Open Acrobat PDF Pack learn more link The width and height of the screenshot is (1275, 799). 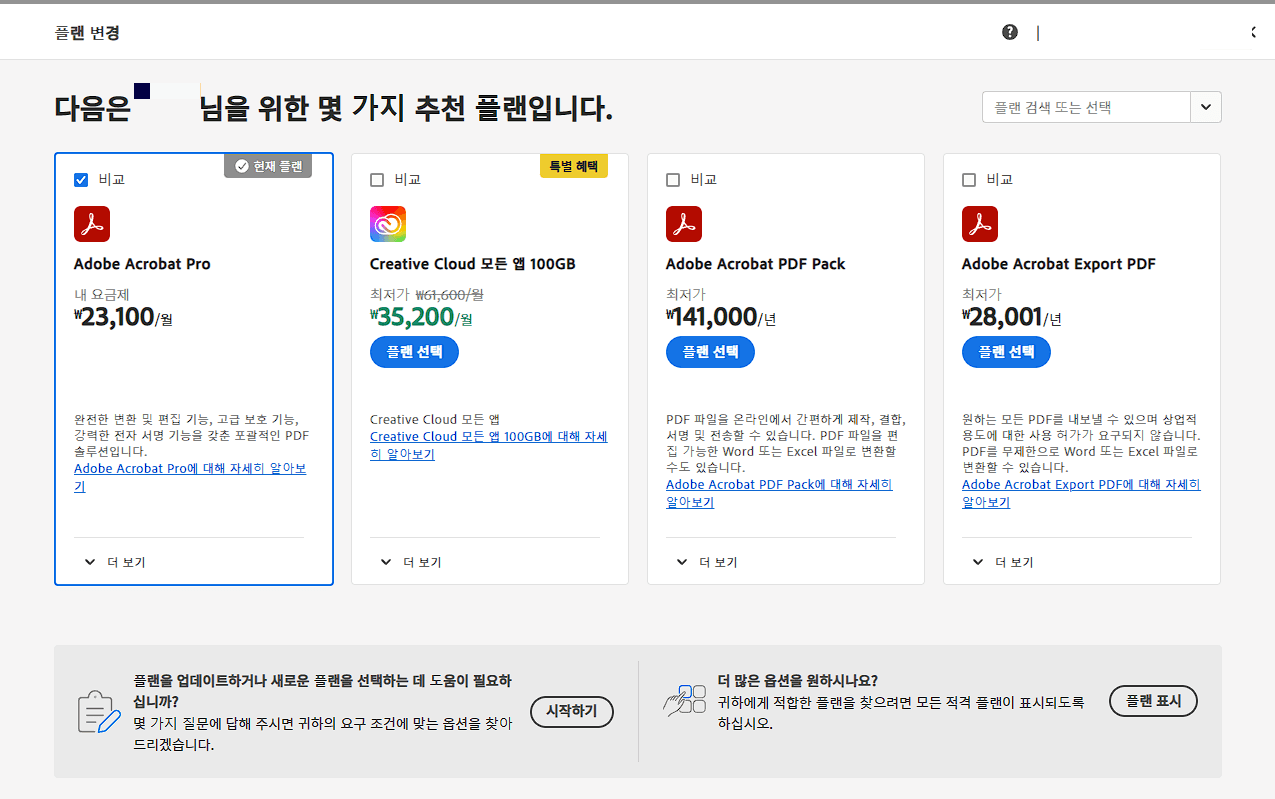tap(779, 494)
